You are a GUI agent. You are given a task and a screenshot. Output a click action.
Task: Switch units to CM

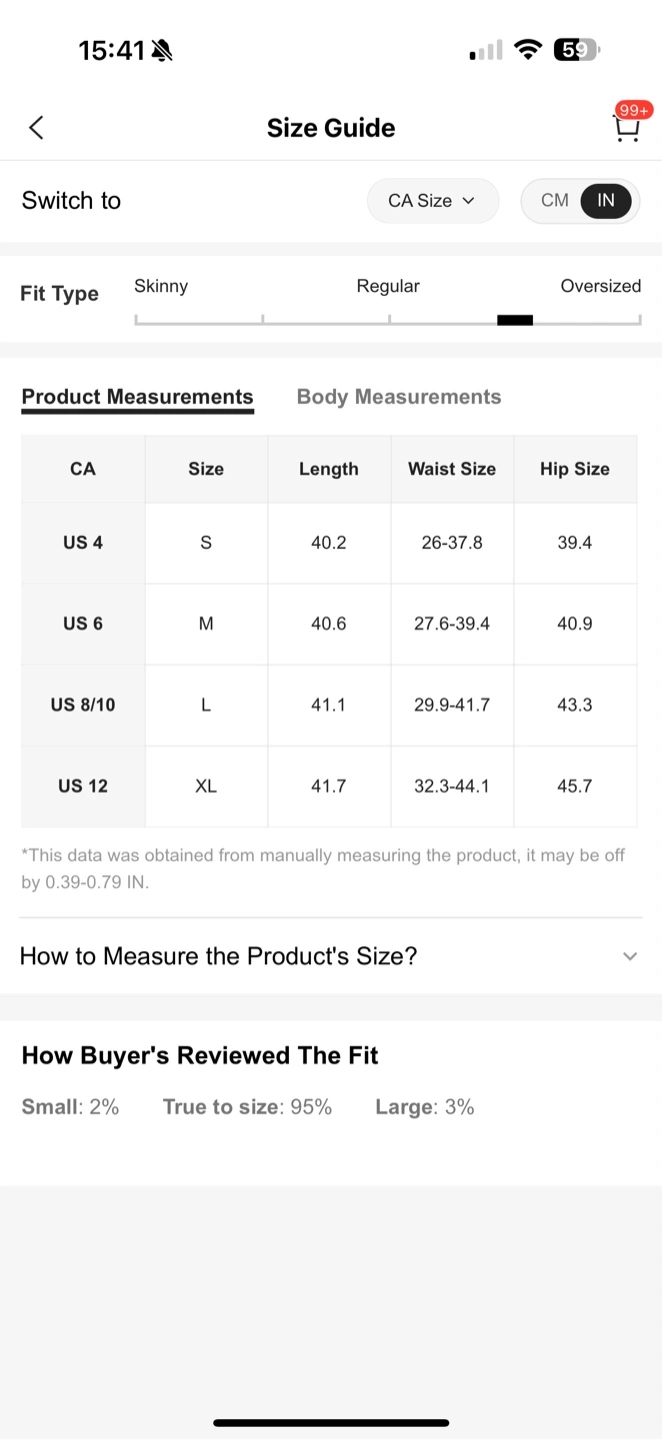554,200
